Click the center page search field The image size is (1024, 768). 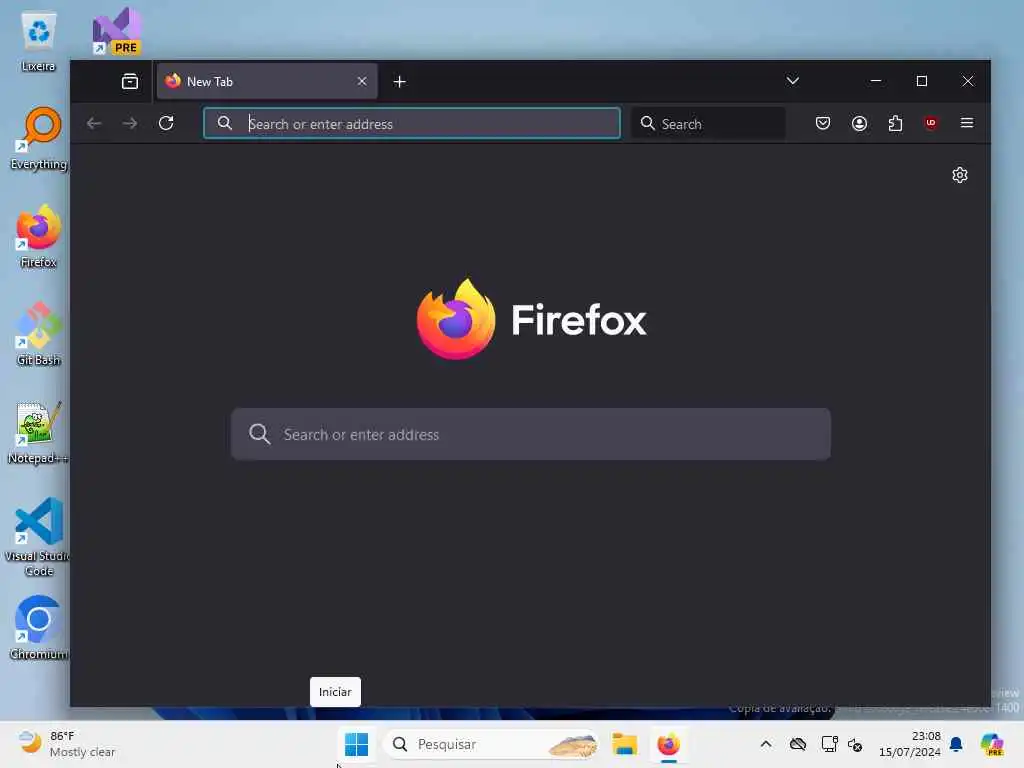(531, 434)
